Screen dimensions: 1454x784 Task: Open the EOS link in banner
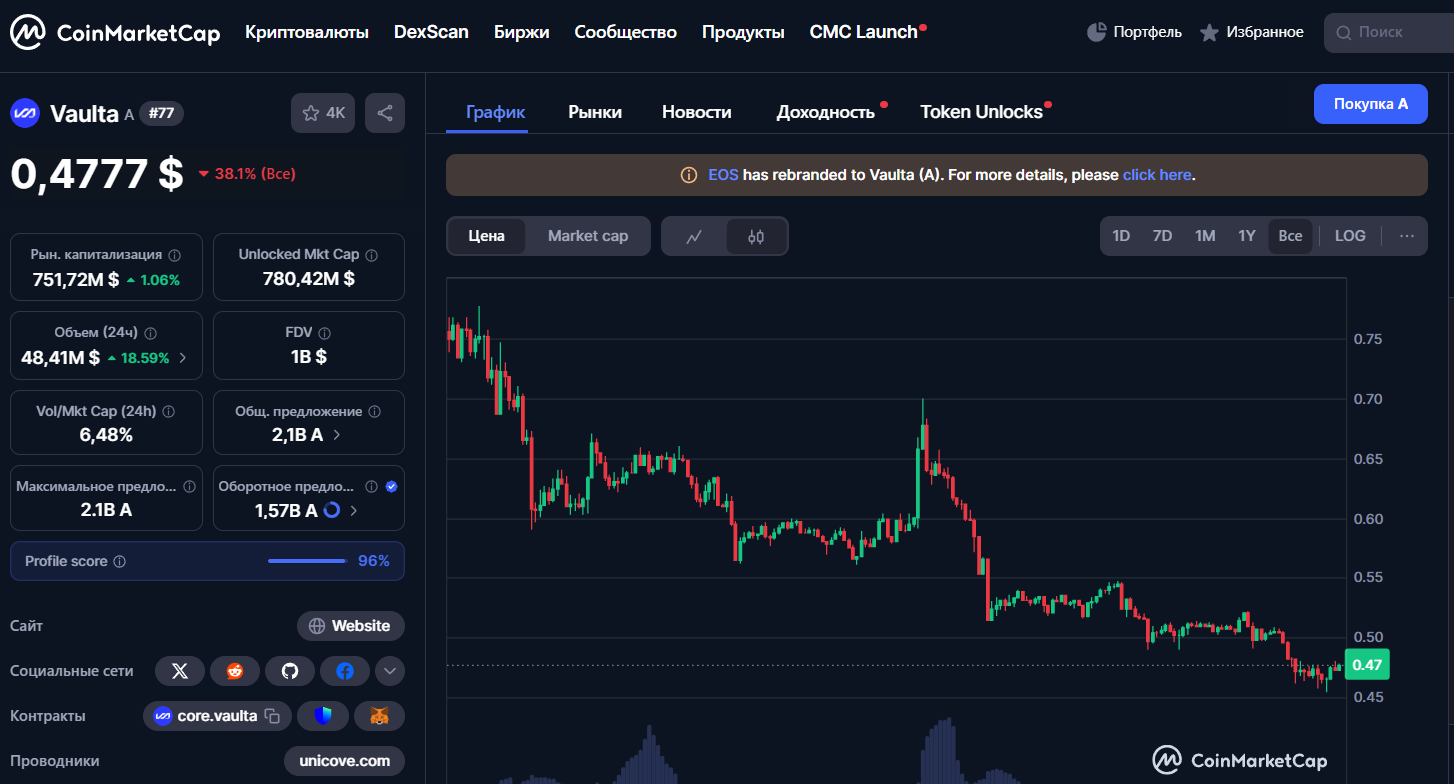(x=723, y=175)
